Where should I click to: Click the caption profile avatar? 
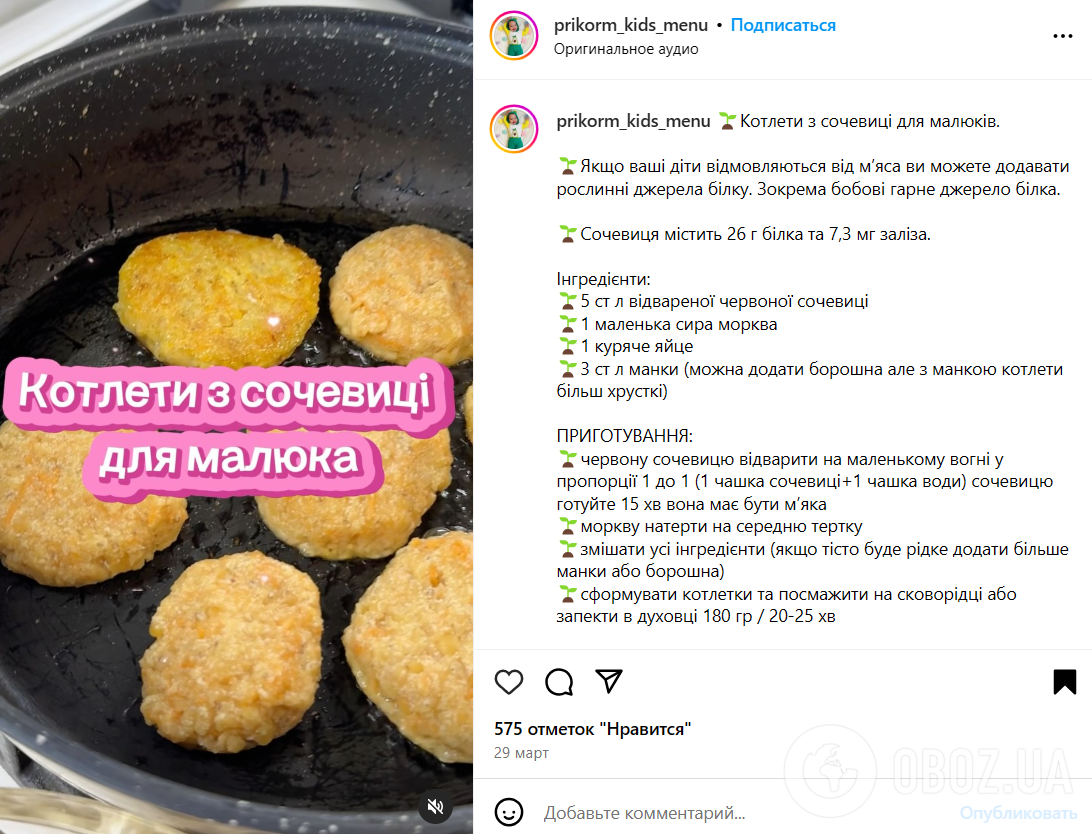coord(514,129)
